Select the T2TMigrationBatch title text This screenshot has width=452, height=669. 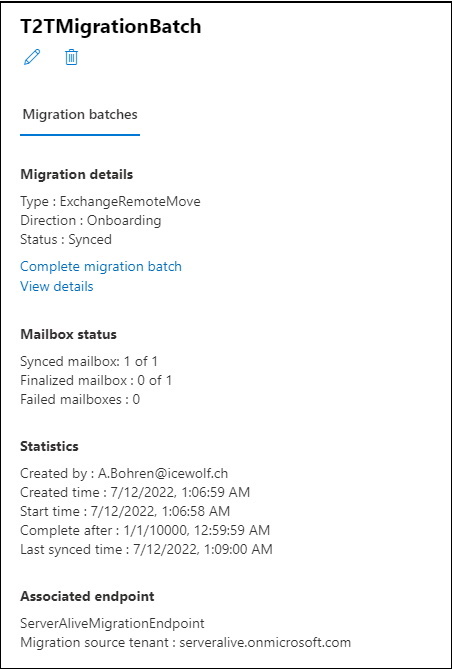[x=111, y=26]
